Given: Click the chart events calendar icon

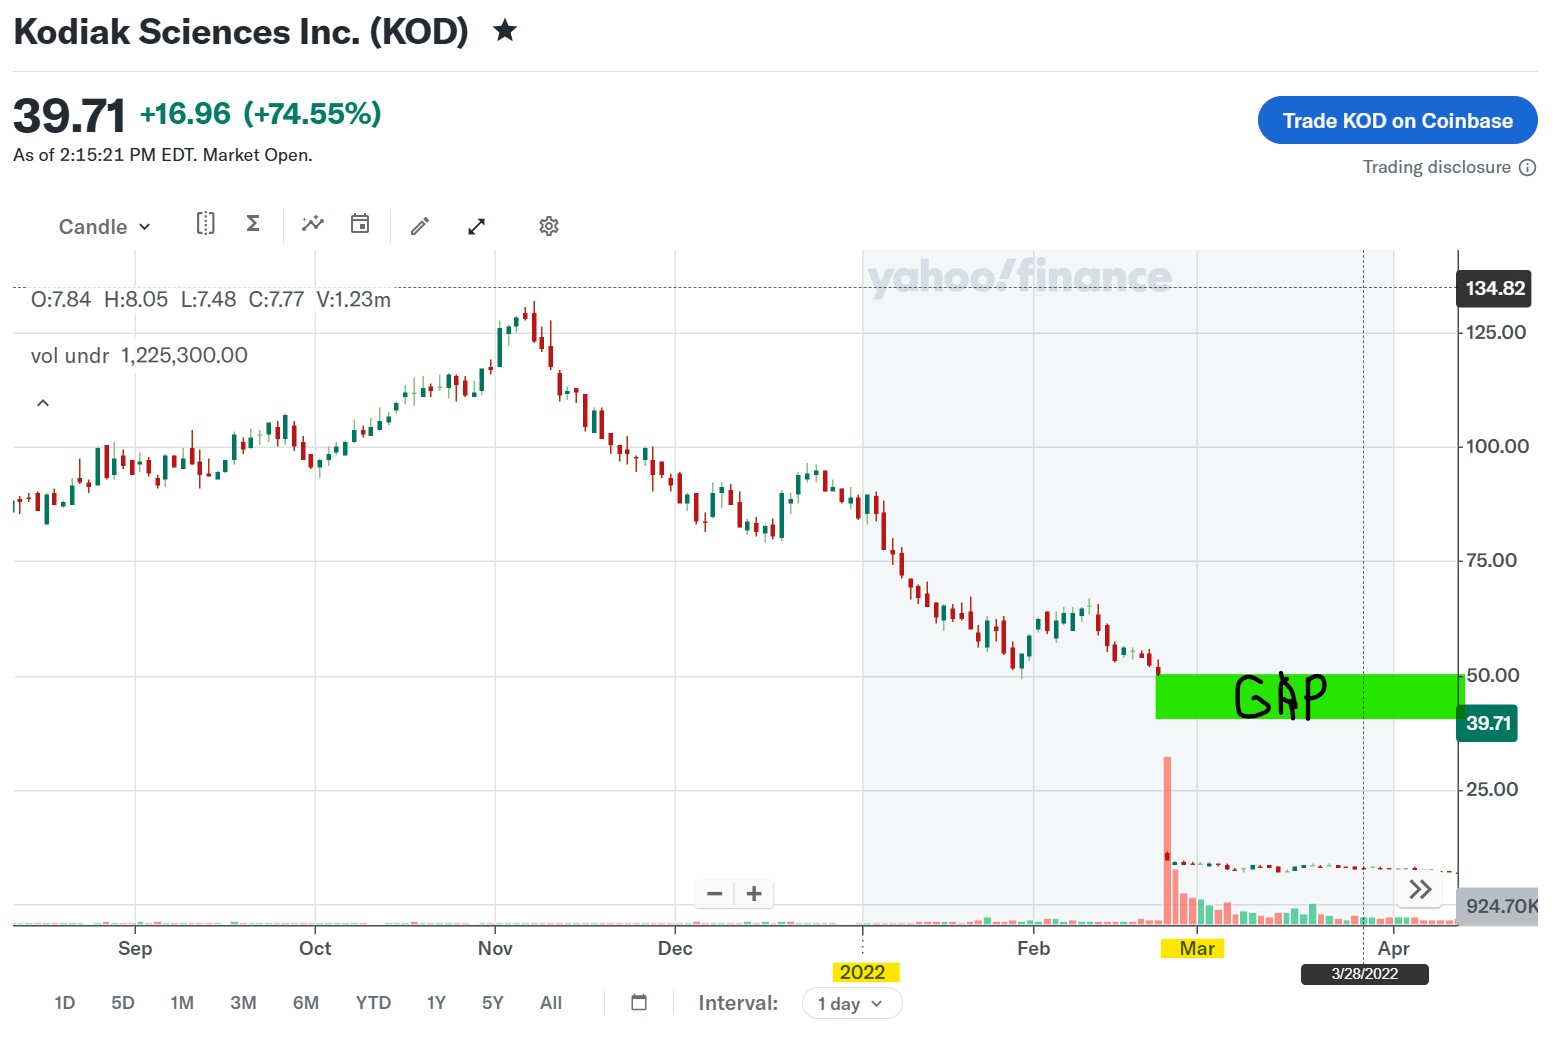Looking at the screenshot, I should tap(360, 223).
